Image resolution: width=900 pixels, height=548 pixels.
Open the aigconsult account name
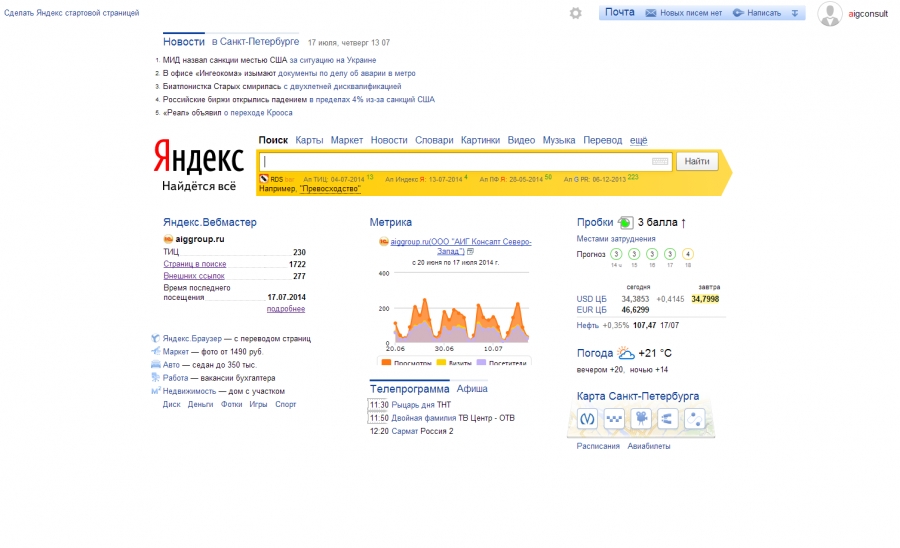tap(868, 14)
